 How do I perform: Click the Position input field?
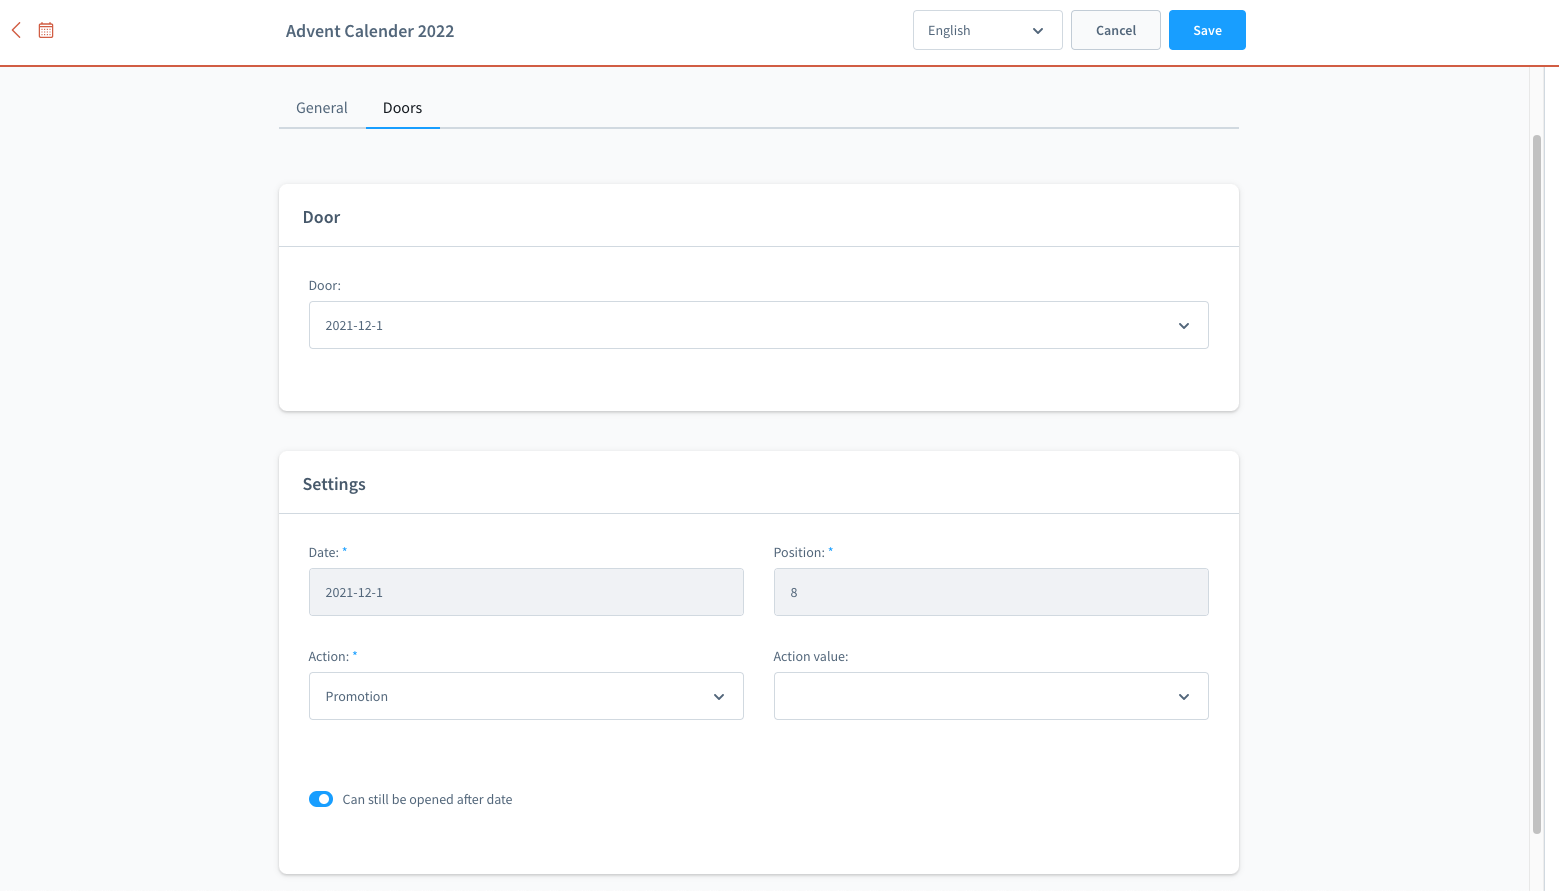click(991, 592)
